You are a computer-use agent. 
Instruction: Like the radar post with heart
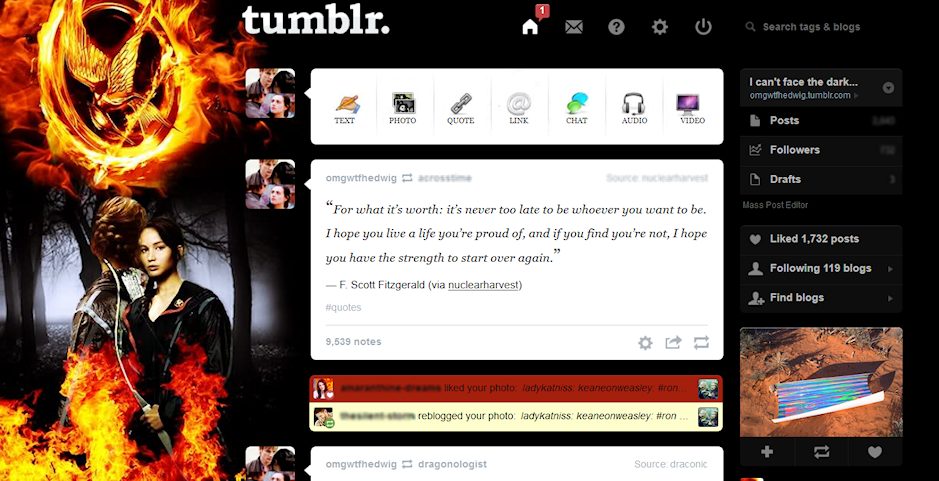[x=876, y=452]
